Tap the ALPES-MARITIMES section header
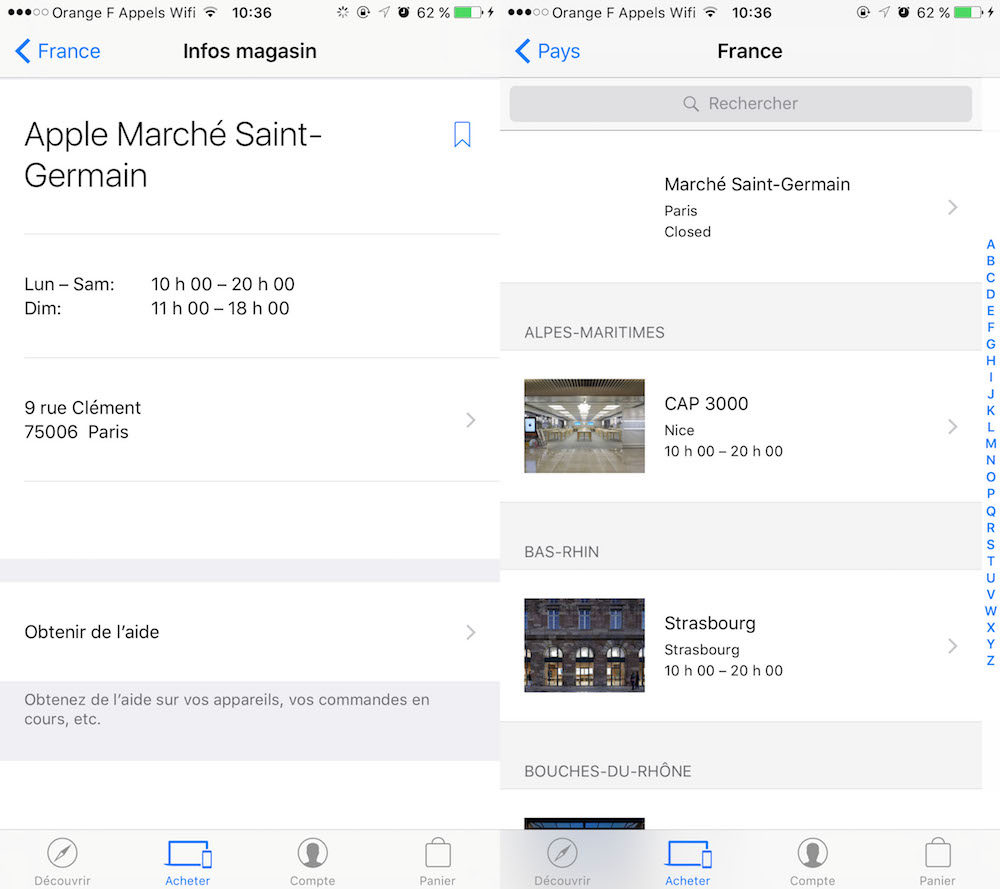 [x=594, y=332]
